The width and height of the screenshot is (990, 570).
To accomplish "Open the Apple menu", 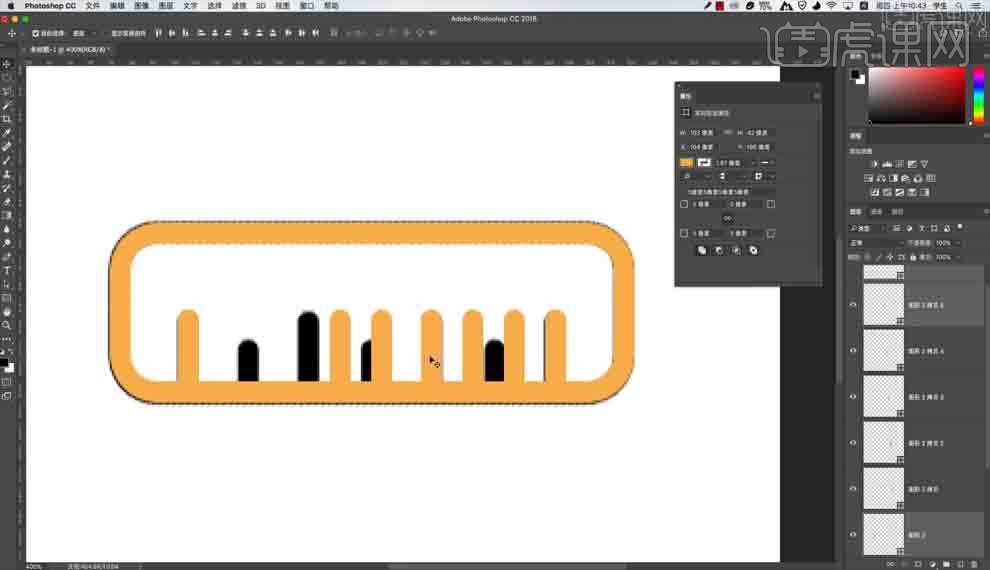I will tap(10, 6).
